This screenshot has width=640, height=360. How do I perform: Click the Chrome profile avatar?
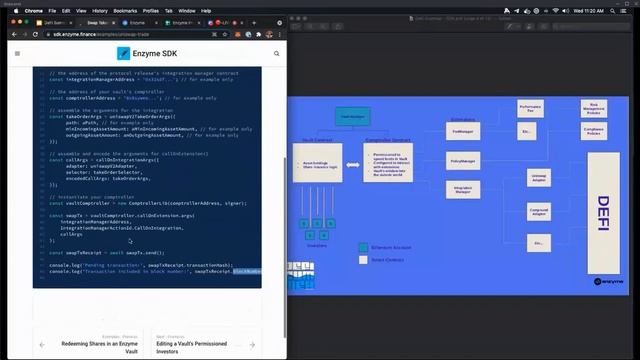click(269, 34)
